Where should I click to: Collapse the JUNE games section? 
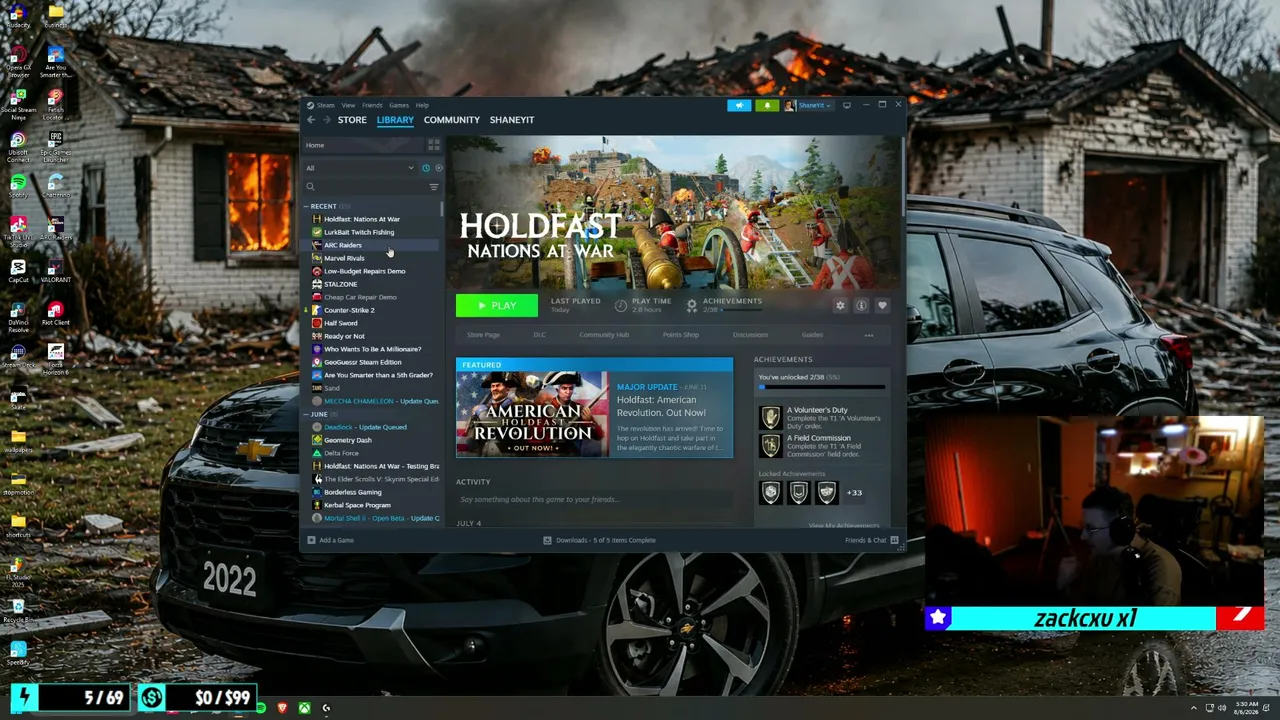click(x=306, y=414)
